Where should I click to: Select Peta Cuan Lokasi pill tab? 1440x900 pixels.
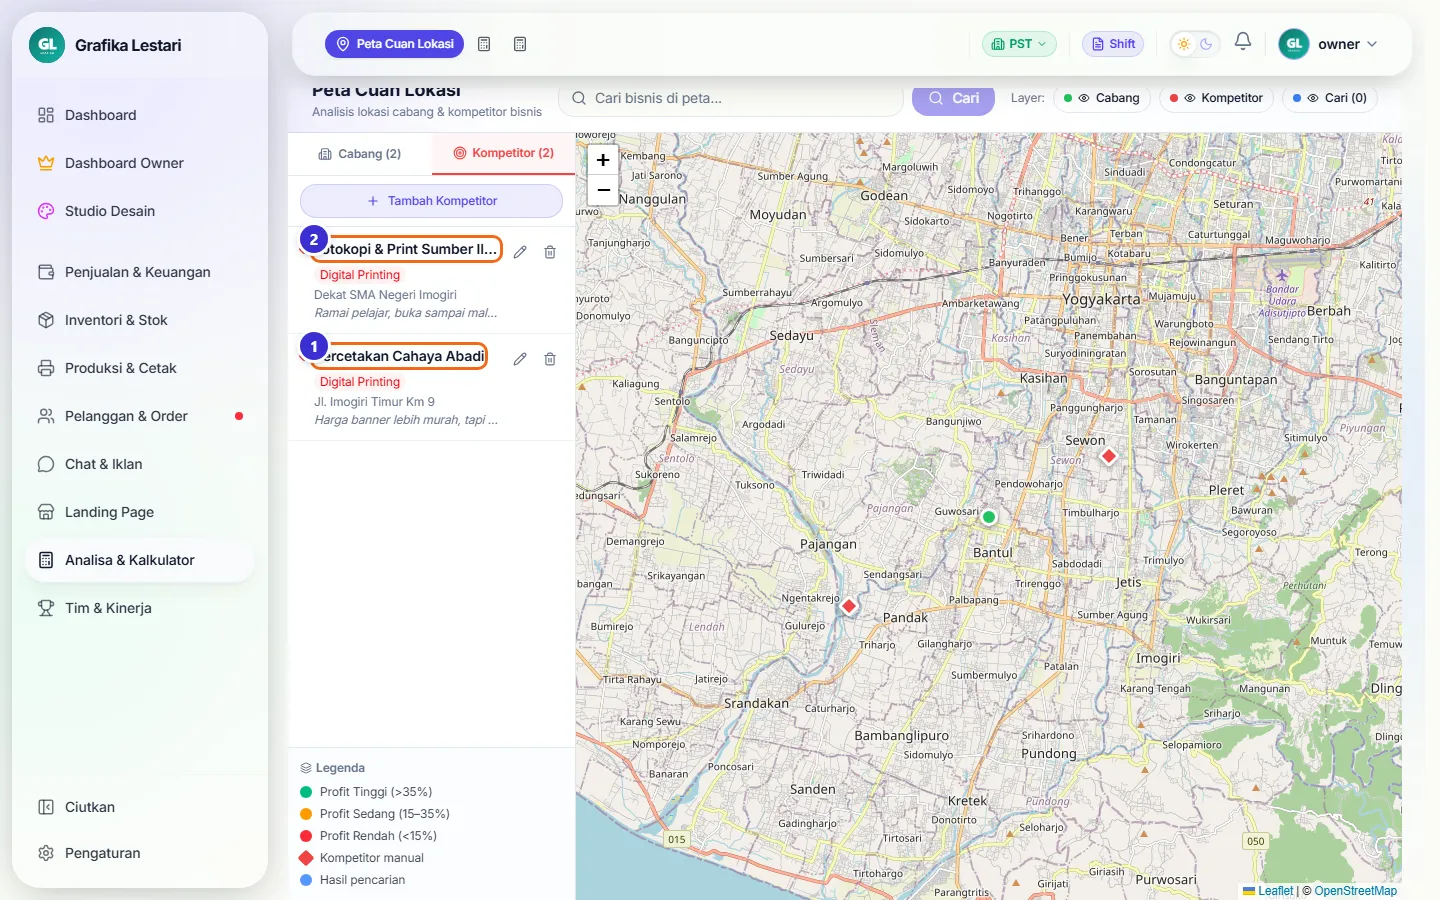(x=395, y=44)
